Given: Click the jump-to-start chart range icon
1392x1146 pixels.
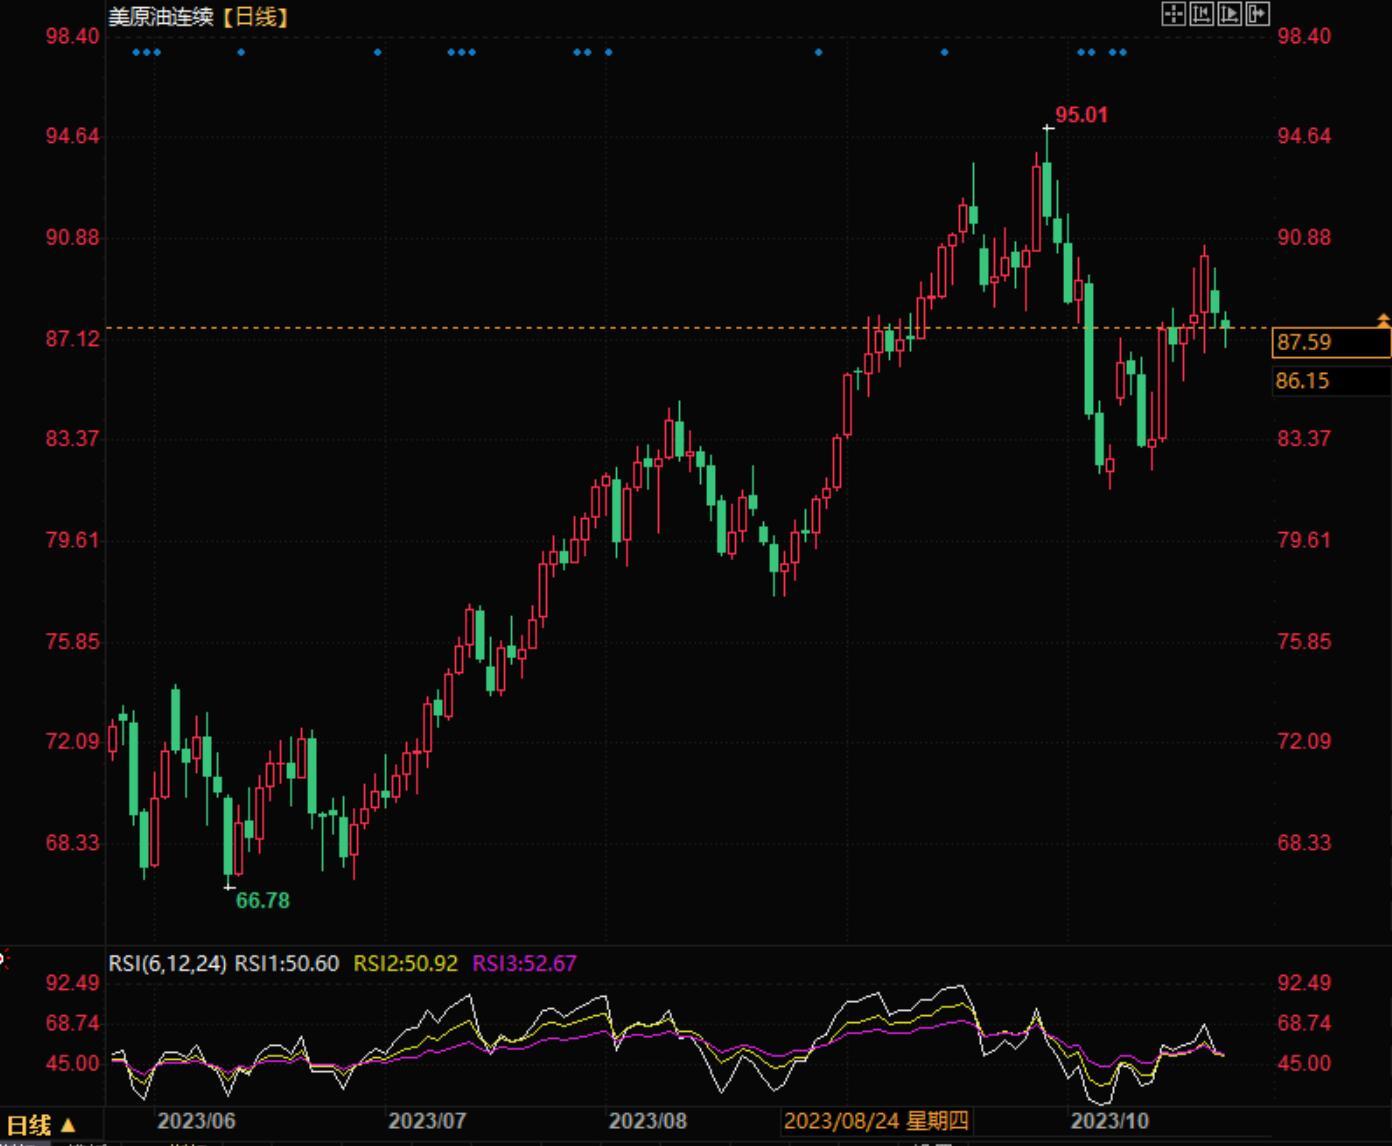Looking at the screenshot, I should [x=1201, y=14].
